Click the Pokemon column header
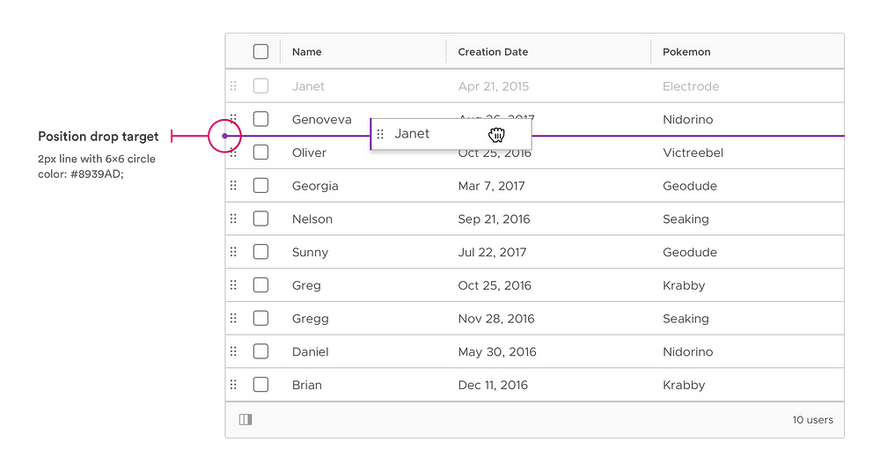This screenshot has width=880, height=473. (x=686, y=52)
